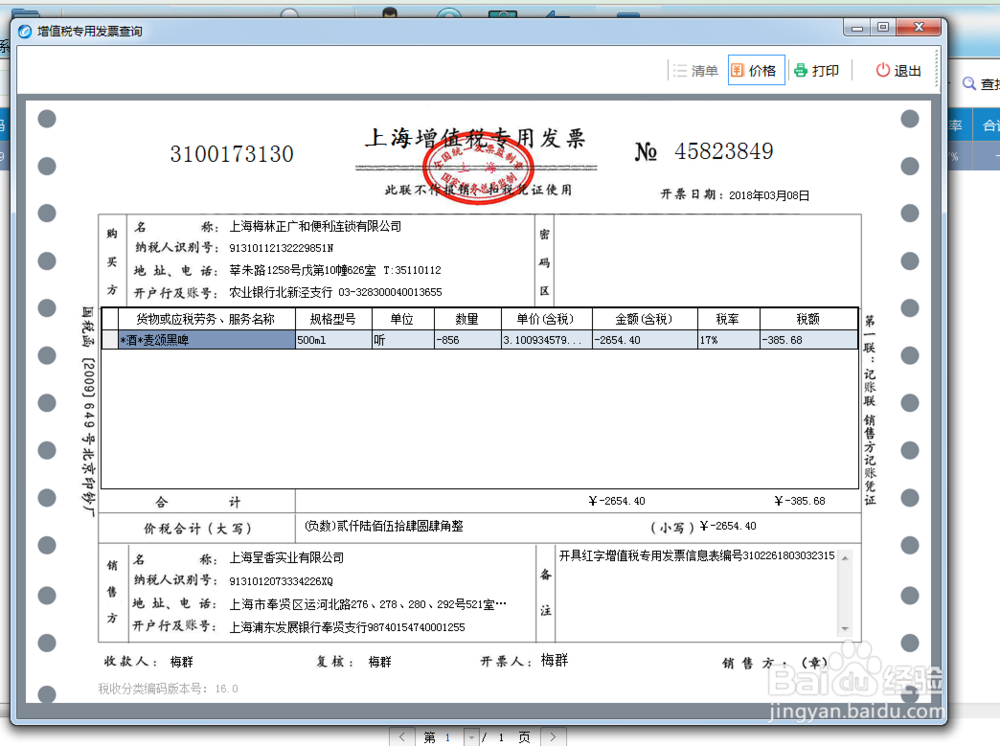Go to the previous page arrow

(402, 737)
